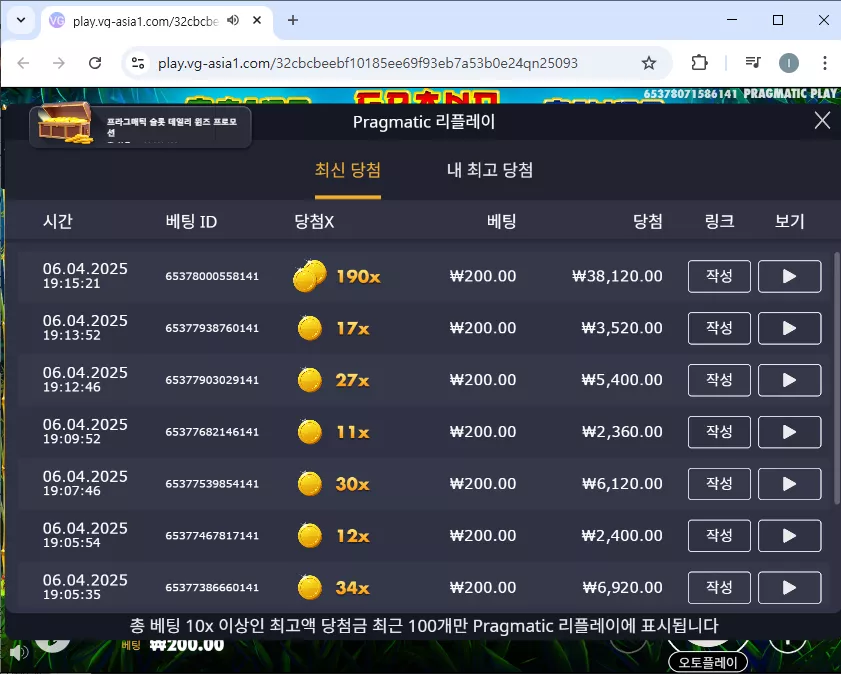Open the media control icon in toolbar
841x674 pixels.
[x=753, y=63]
